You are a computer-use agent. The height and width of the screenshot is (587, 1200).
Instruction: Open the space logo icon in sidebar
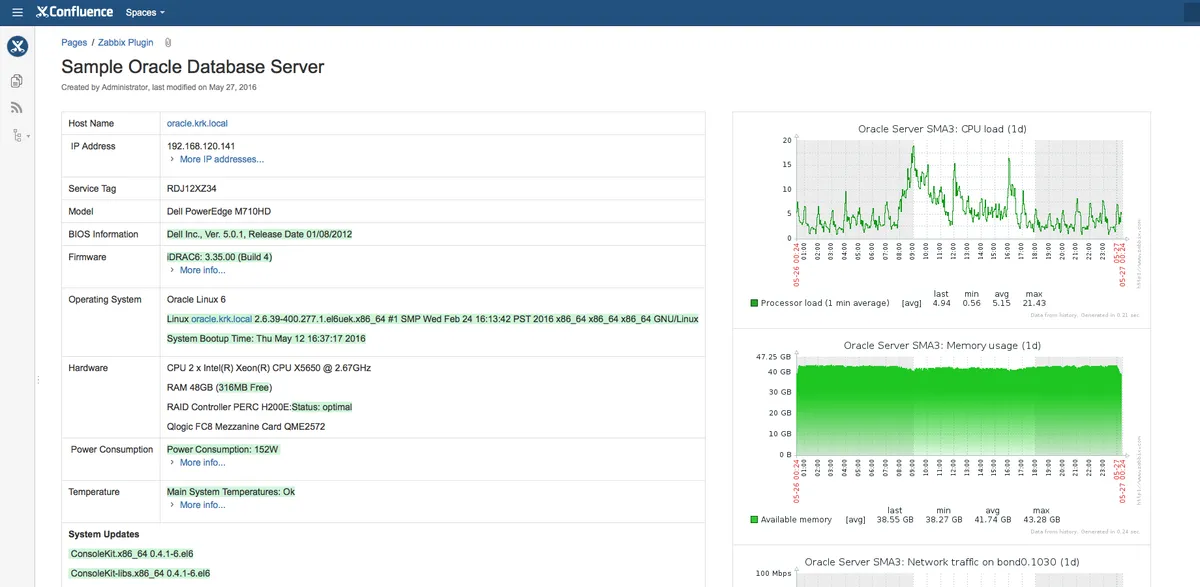pyautogui.click(x=17, y=46)
